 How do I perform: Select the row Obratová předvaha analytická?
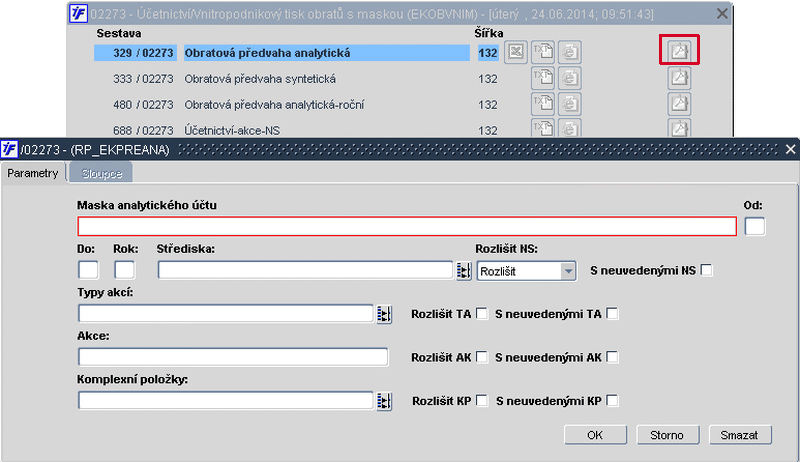[x=327, y=53]
